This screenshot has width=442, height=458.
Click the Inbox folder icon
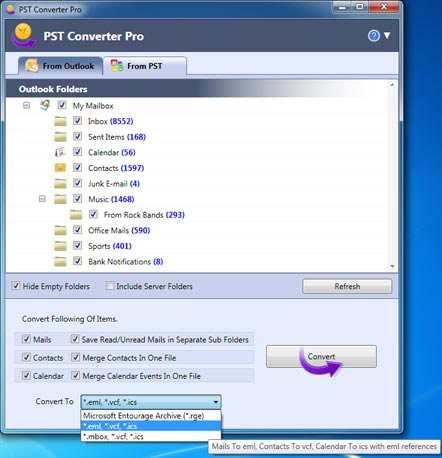[x=60, y=121]
